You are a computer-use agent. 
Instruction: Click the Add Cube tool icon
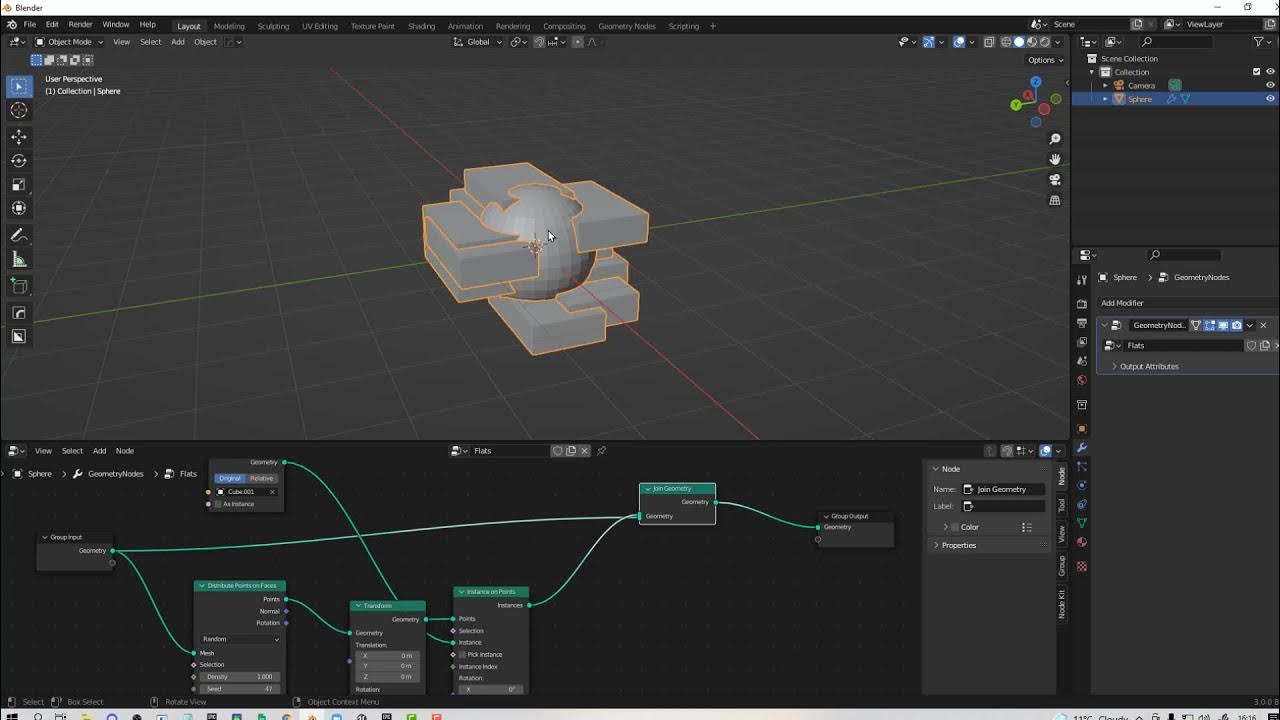click(18, 287)
